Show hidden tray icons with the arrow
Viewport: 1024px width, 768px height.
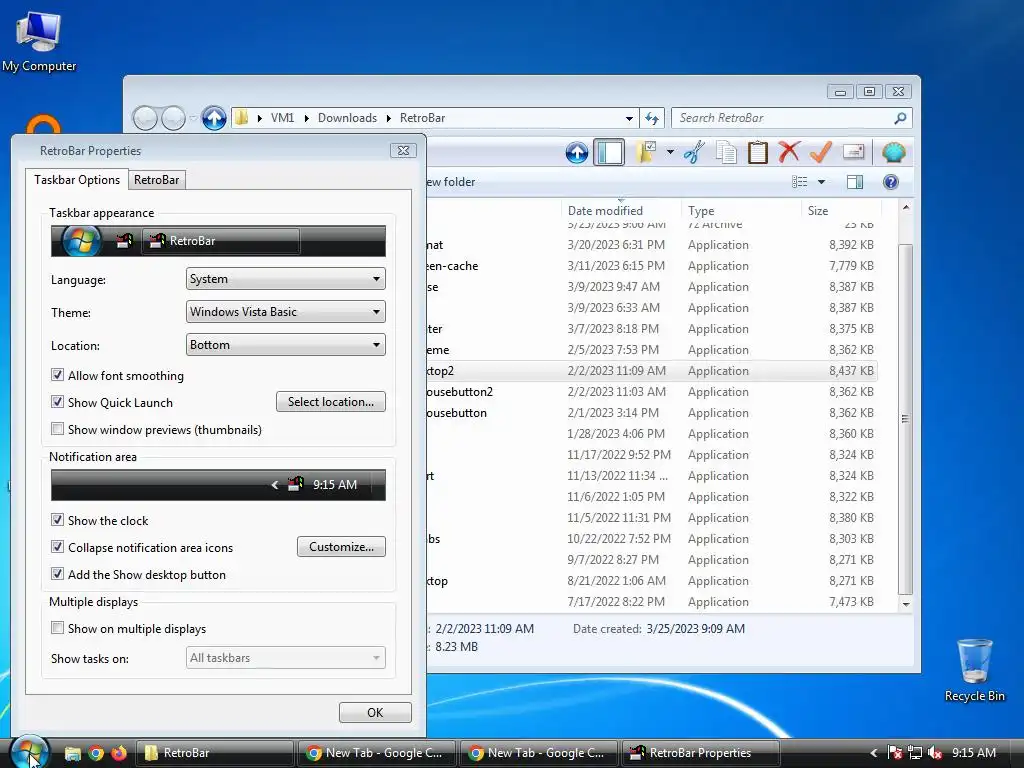(873, 753)
